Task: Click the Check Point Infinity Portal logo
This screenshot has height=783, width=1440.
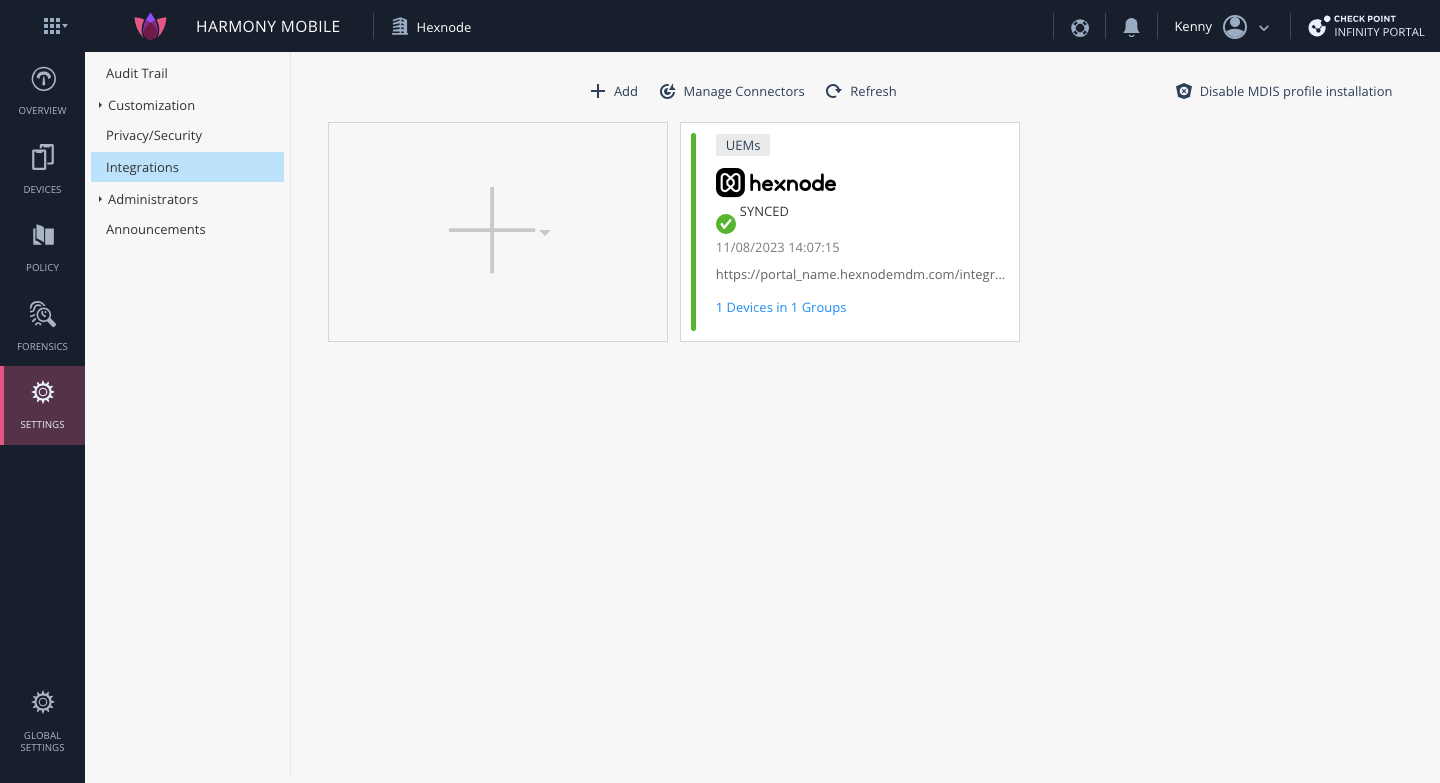Action: coord(1366,27)
